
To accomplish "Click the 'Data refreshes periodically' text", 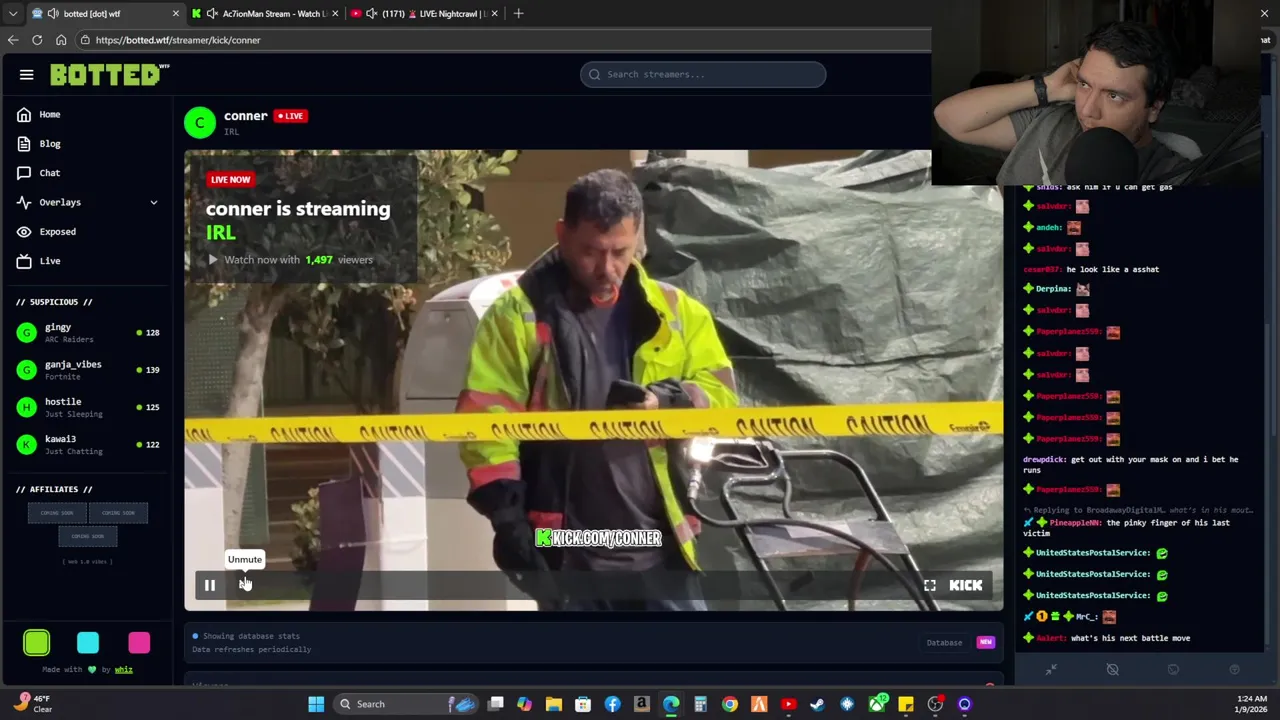I will pyautogui.click(x=251, y=650).
